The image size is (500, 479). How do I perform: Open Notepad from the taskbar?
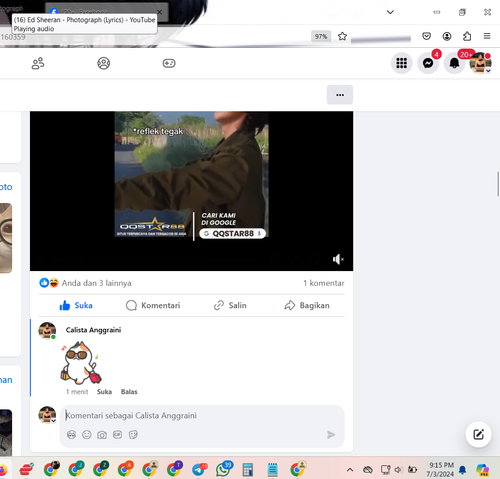(x=272, y=470)
